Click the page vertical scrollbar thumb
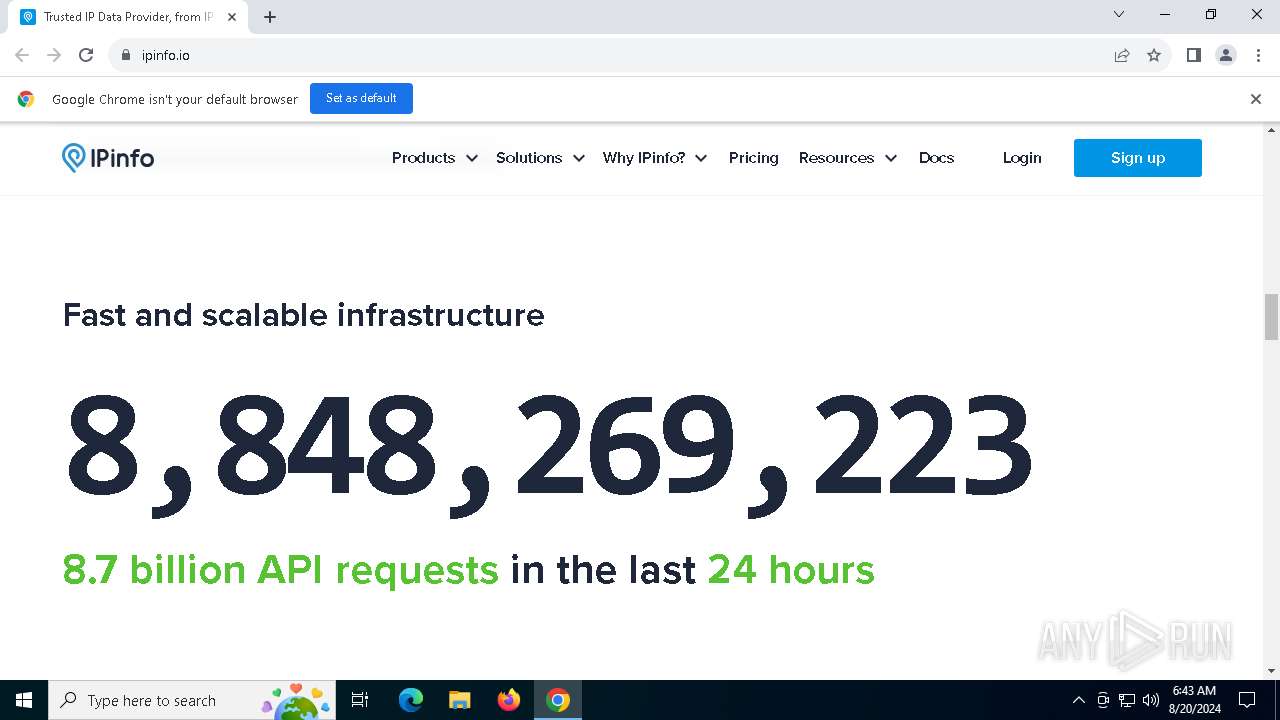 [1272, 317]
